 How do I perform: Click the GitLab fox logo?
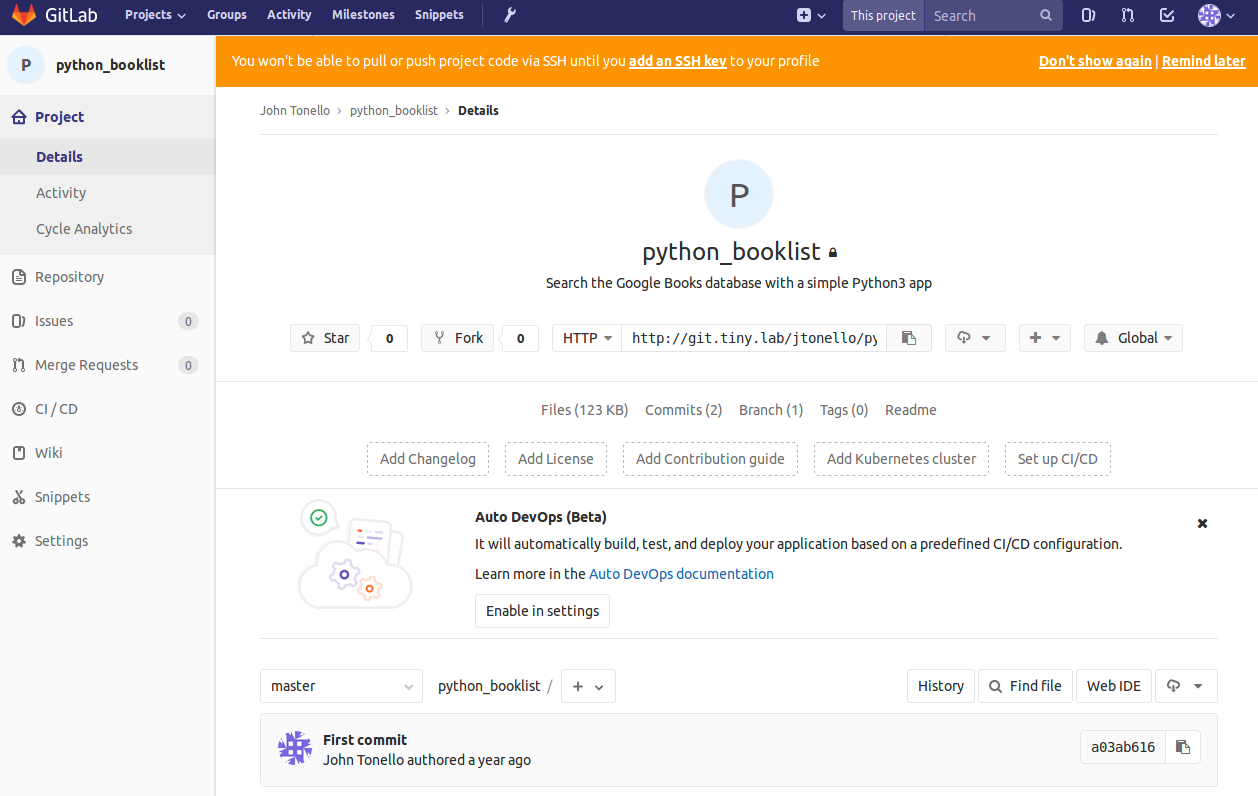pyautogui.click(x=23, y=15)
